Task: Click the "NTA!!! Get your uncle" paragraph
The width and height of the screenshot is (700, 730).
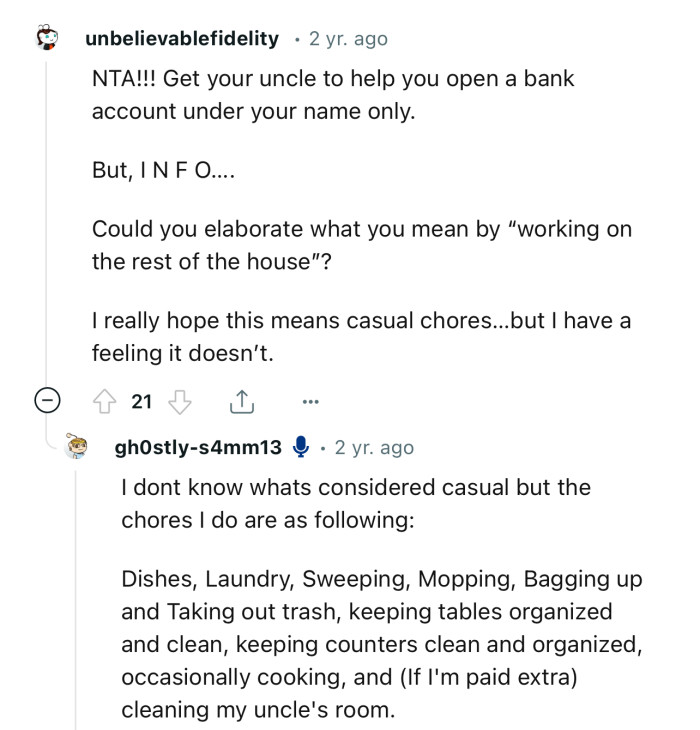Action: (333, 94)
